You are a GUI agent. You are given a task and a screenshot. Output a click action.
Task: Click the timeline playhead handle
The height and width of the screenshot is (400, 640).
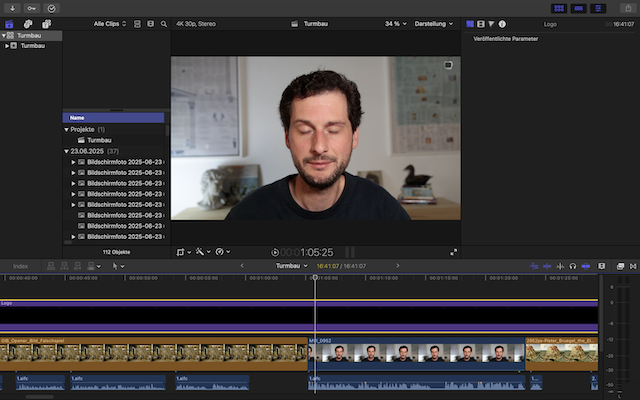(315, 278)
